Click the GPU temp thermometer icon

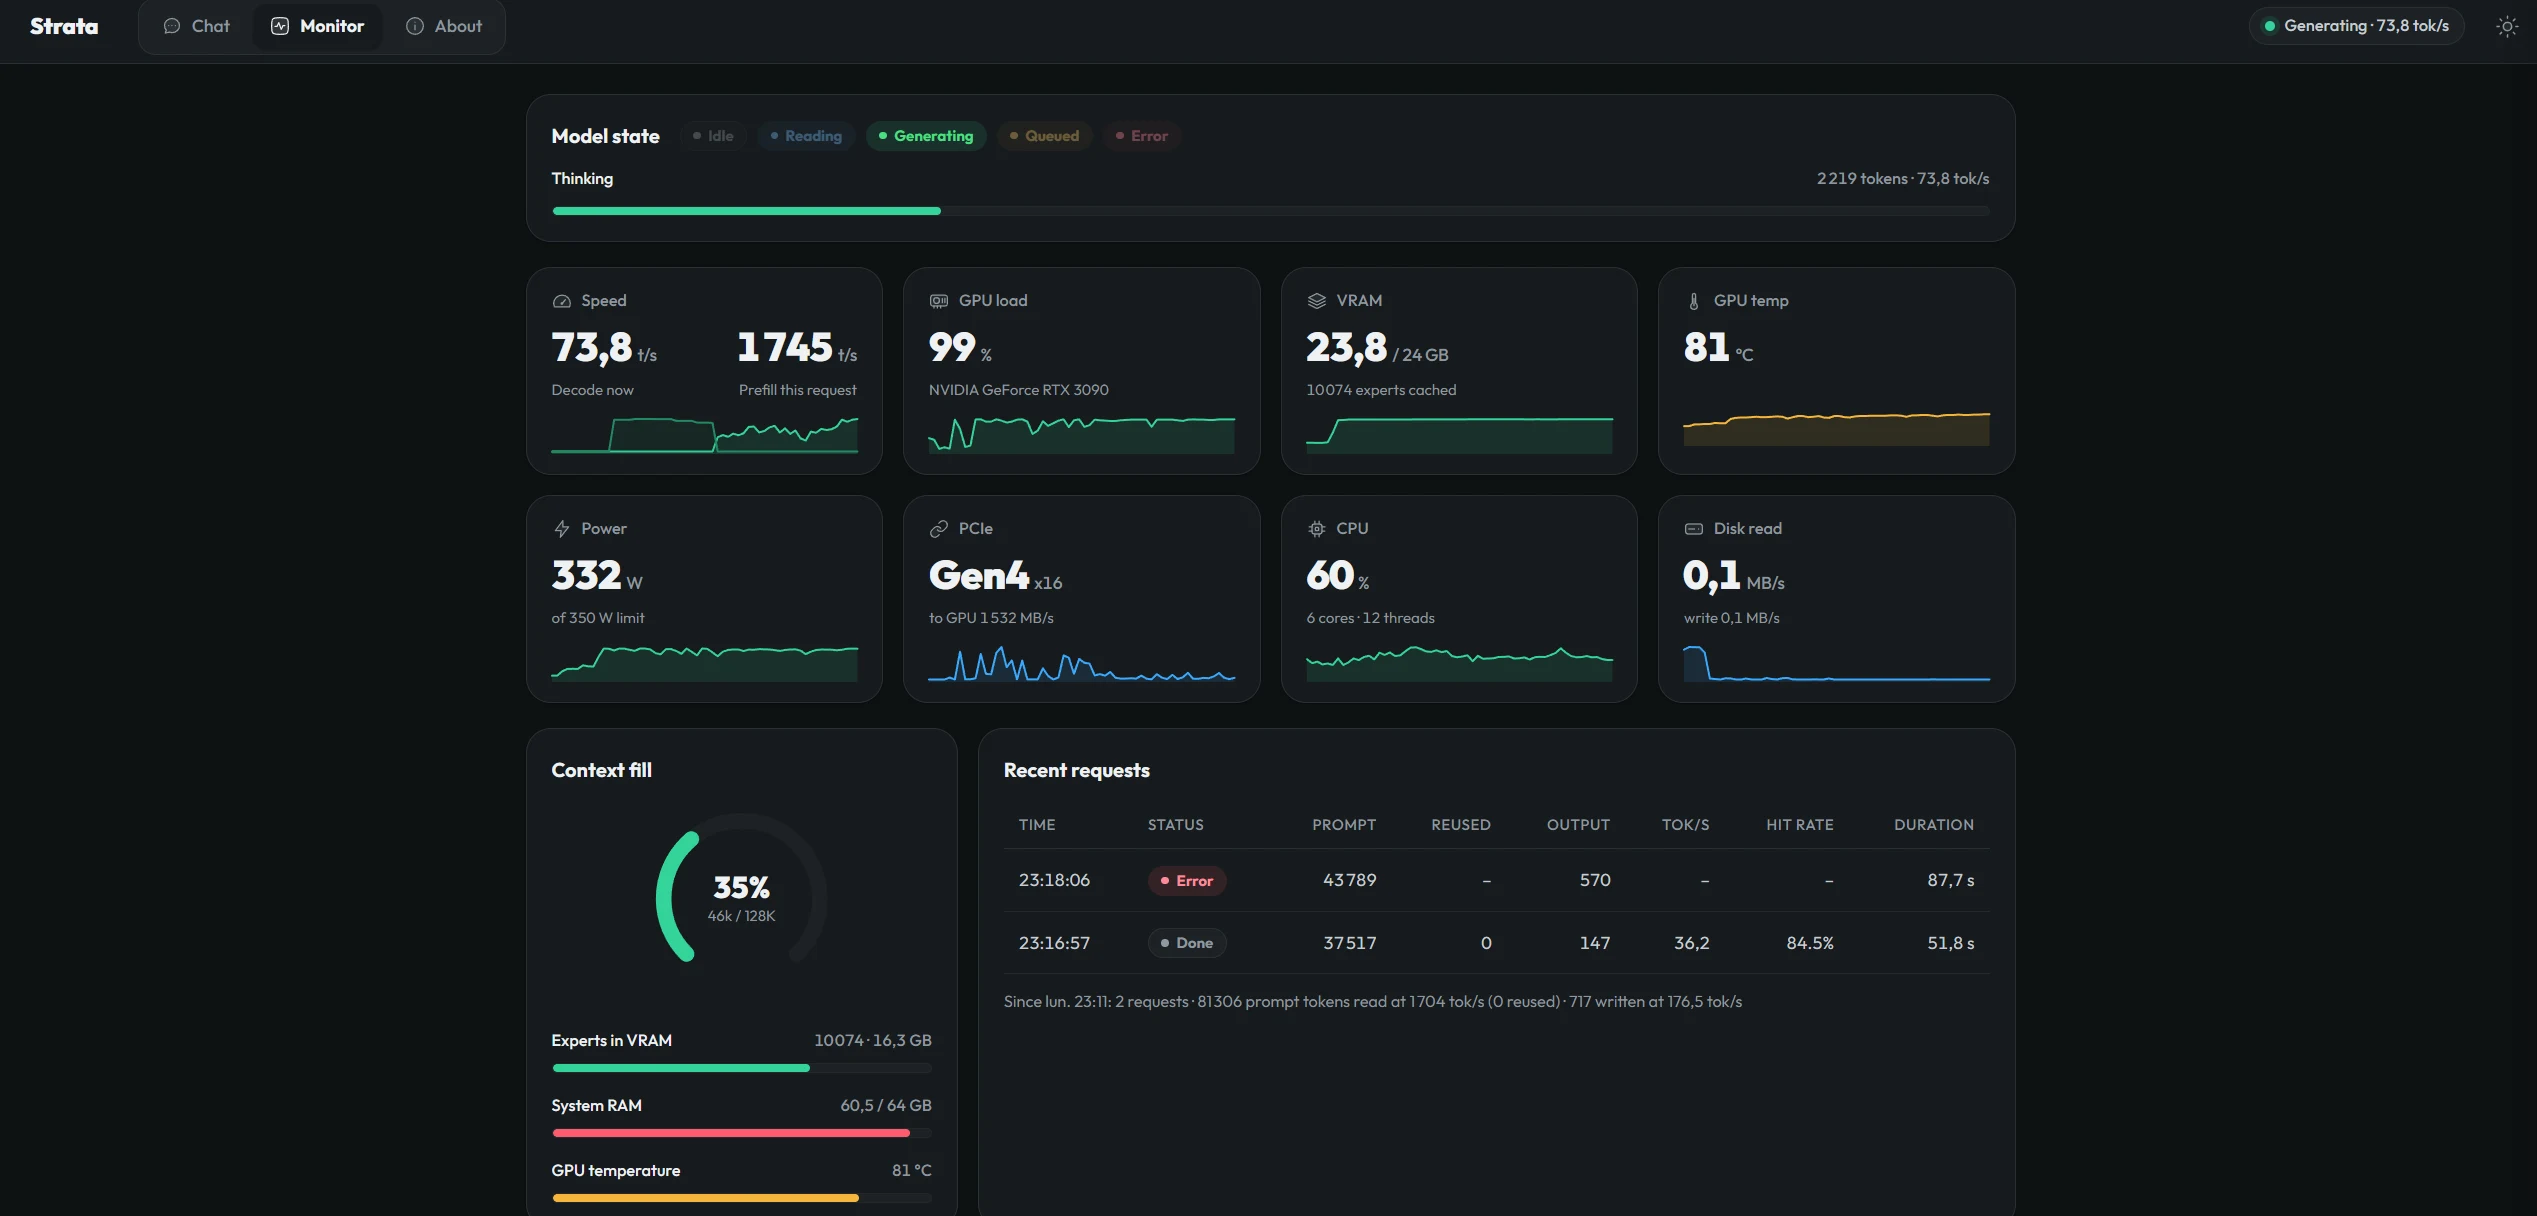pyautogui.click(x=1694, y=301)
